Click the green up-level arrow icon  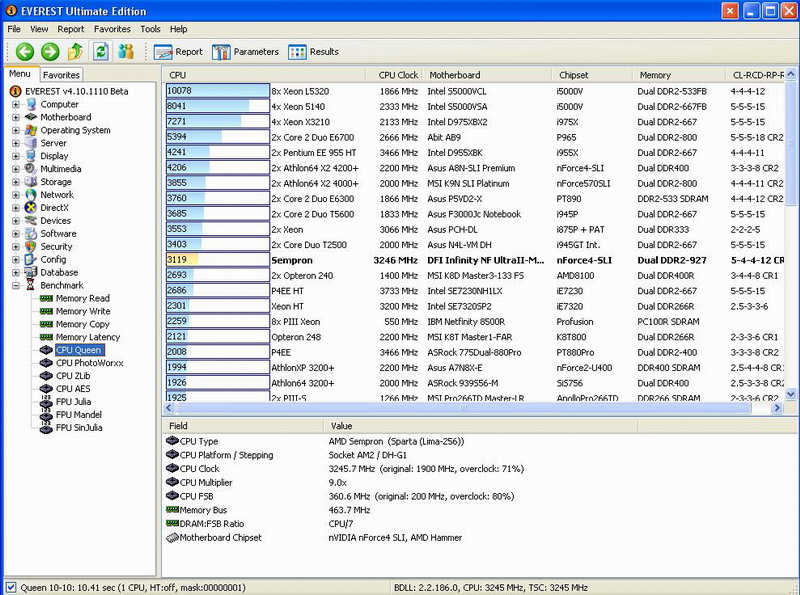pyautogui.click(x=75, y=52)
